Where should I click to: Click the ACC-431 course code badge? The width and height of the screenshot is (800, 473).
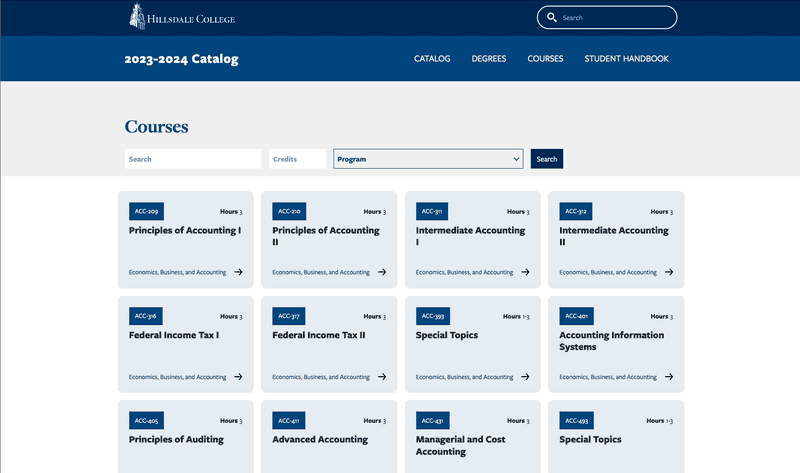point(433,420)
